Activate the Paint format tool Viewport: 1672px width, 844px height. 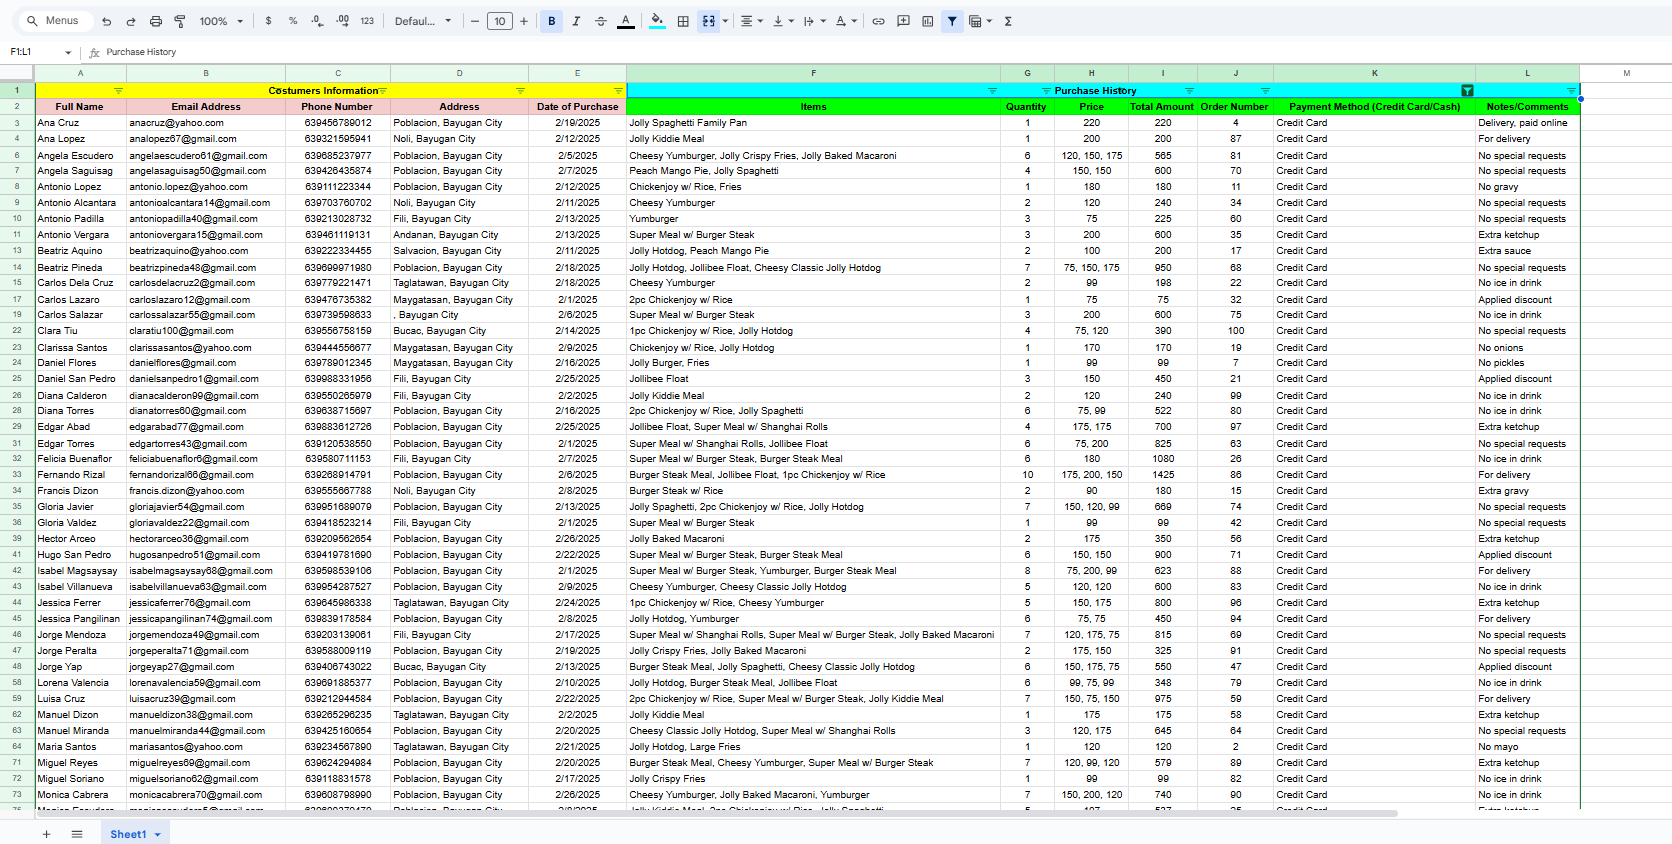pos(180,21)
